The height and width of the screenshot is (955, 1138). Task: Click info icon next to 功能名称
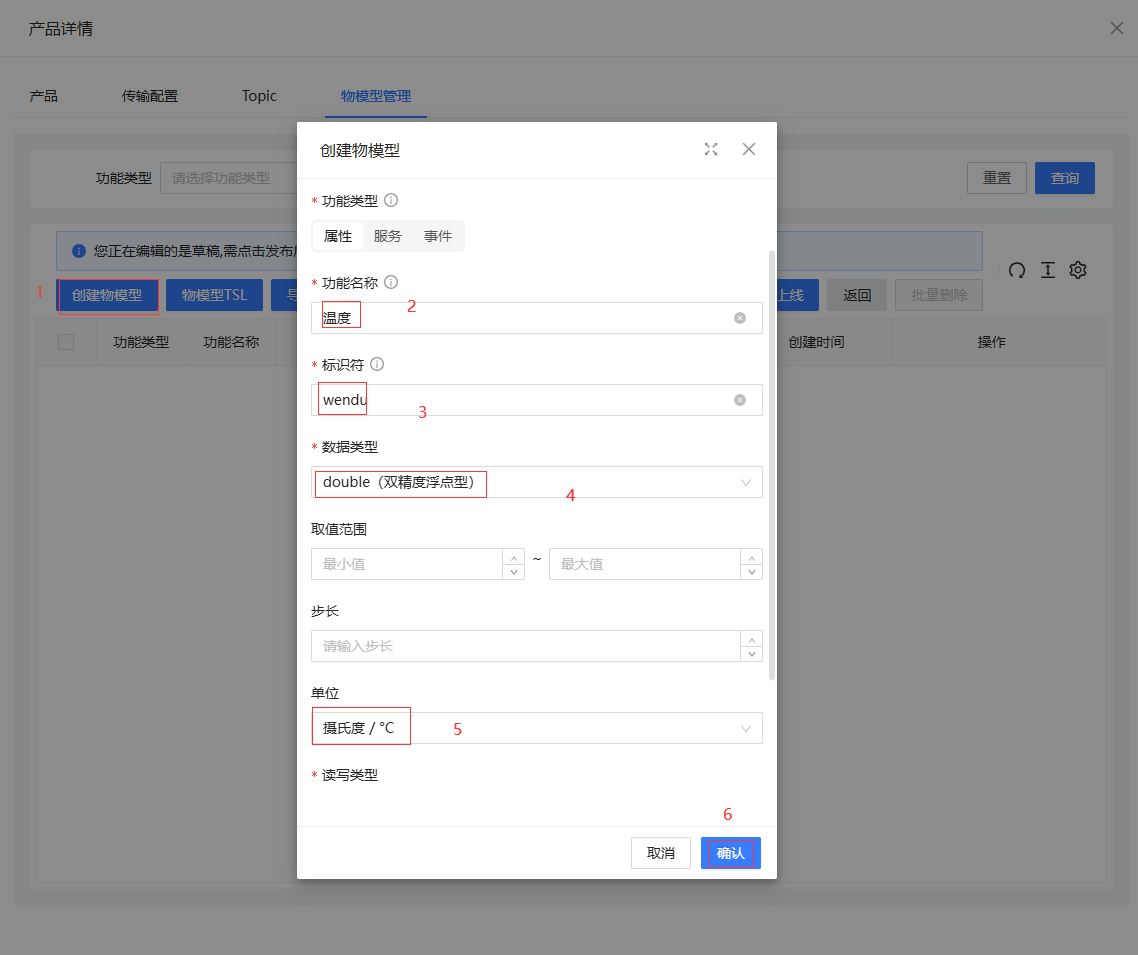click(x=391, y=282)
